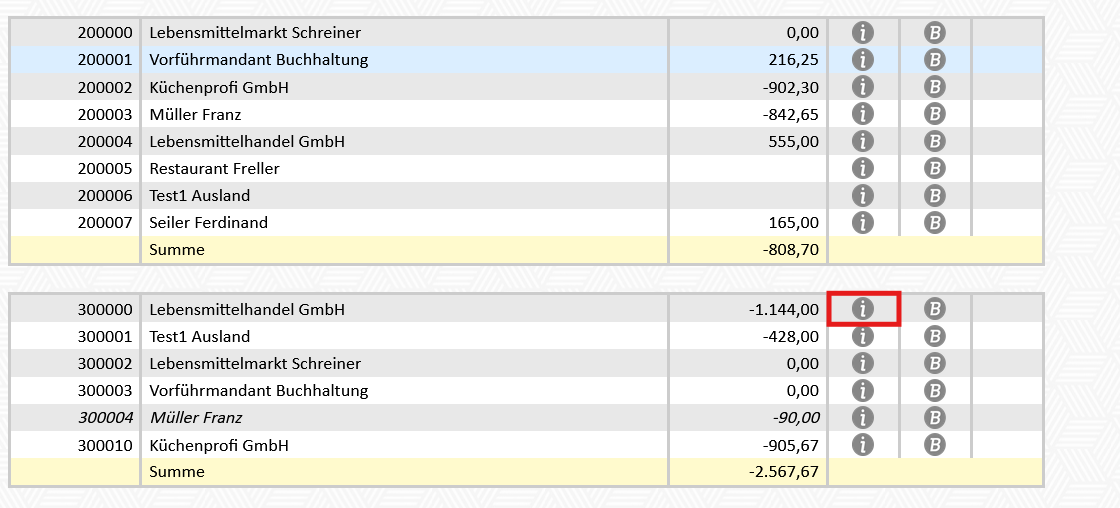Show info for Vorführmandant Buchhaltung 300003
1120x508 pixels.
[862, 390]
